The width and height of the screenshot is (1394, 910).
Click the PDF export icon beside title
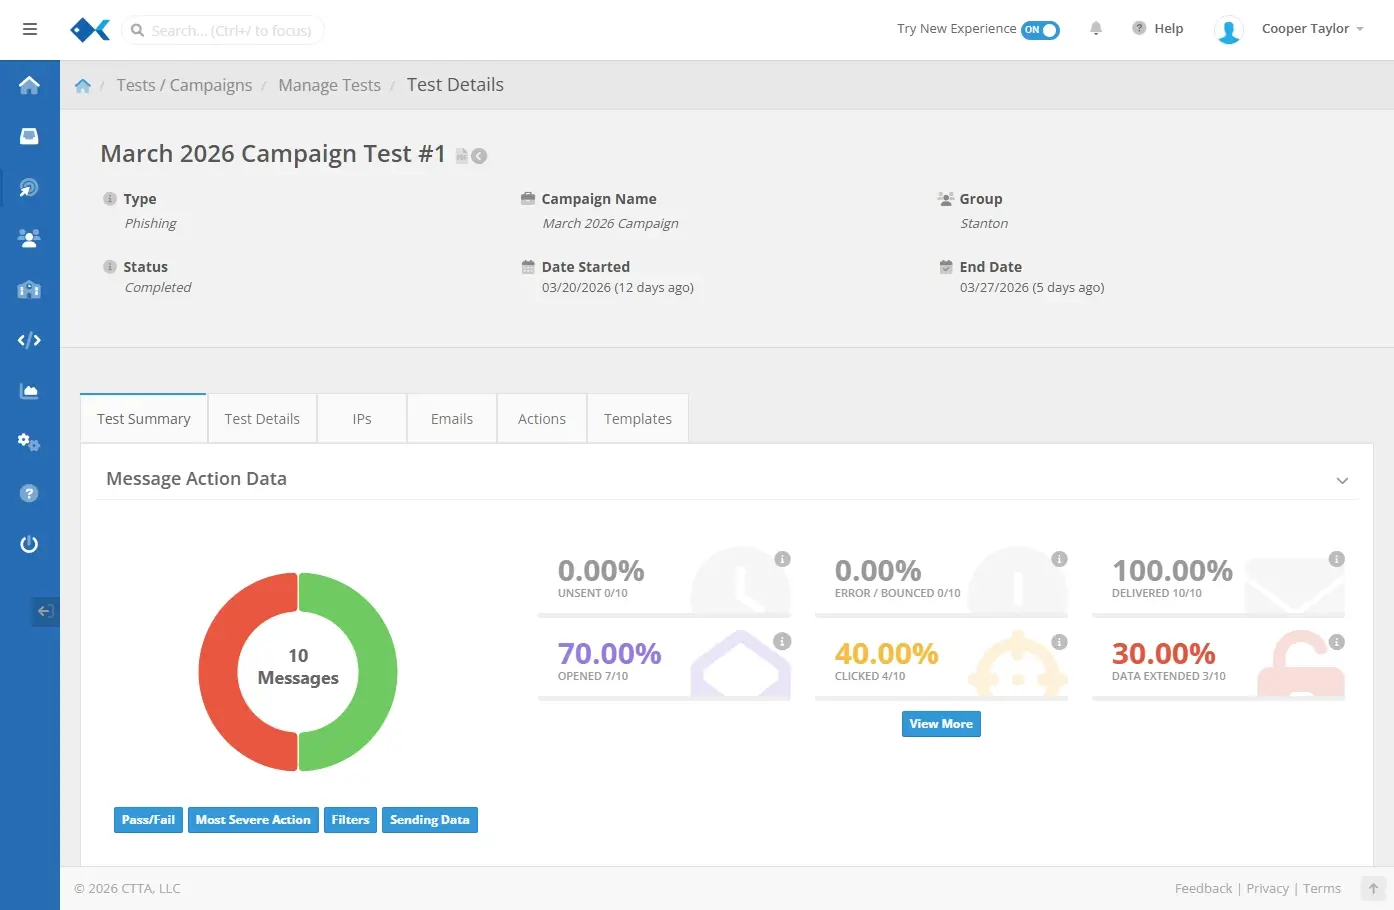tap(462, 156)
